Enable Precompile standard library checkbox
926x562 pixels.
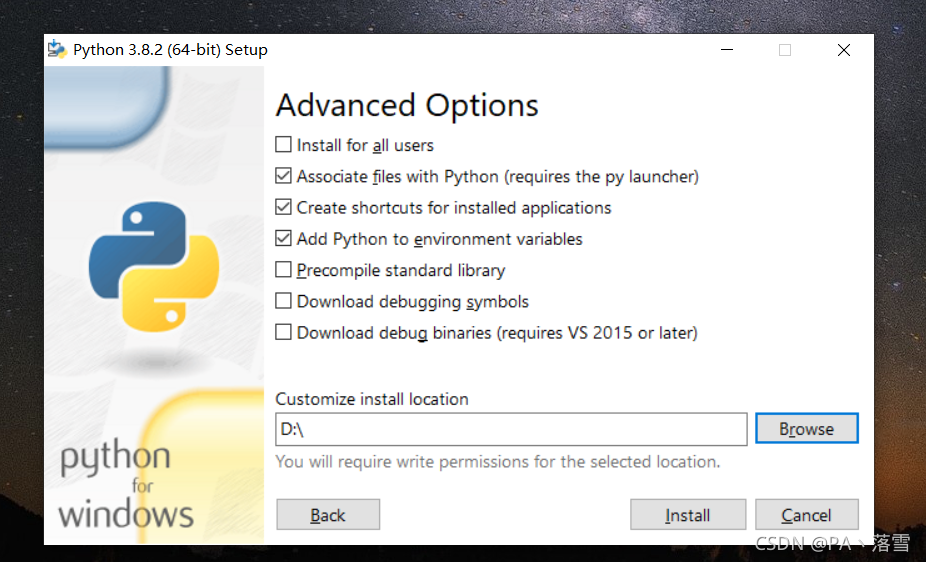tap(283, 270)
